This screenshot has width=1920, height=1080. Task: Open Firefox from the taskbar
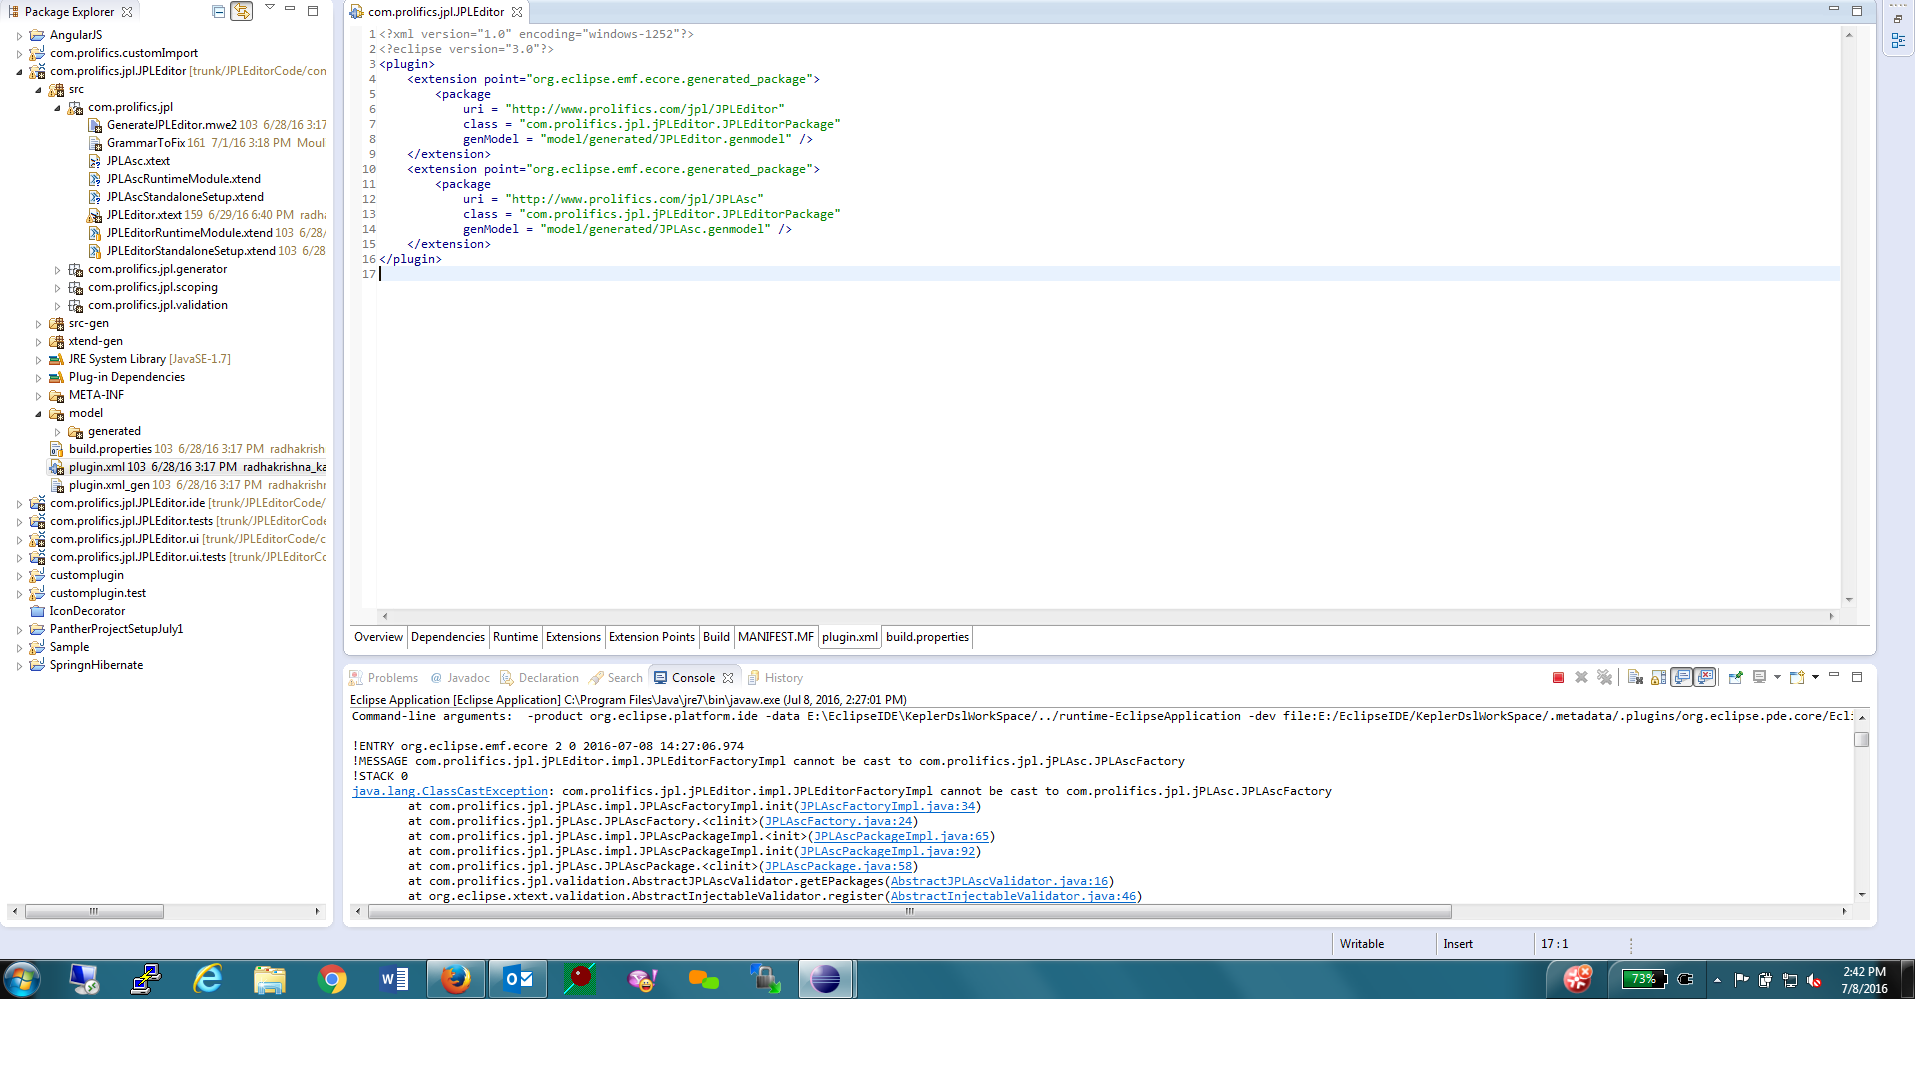pyautogui.click(x=456, y=979)
